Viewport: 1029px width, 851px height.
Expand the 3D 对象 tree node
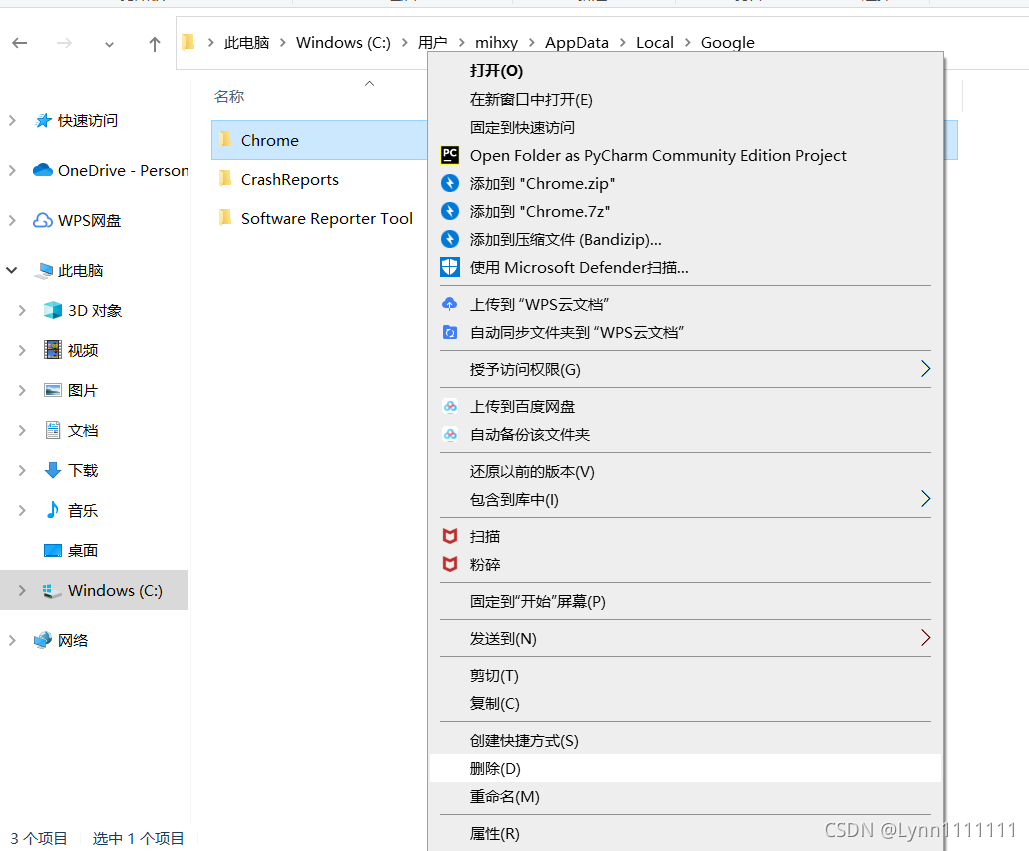22,310
